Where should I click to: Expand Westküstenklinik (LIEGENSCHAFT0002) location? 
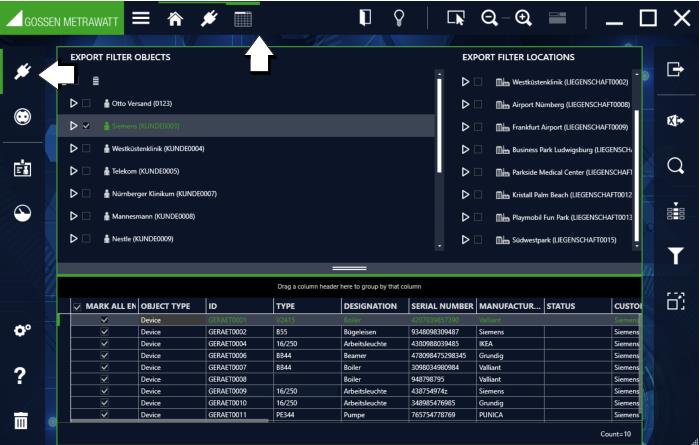465,82
